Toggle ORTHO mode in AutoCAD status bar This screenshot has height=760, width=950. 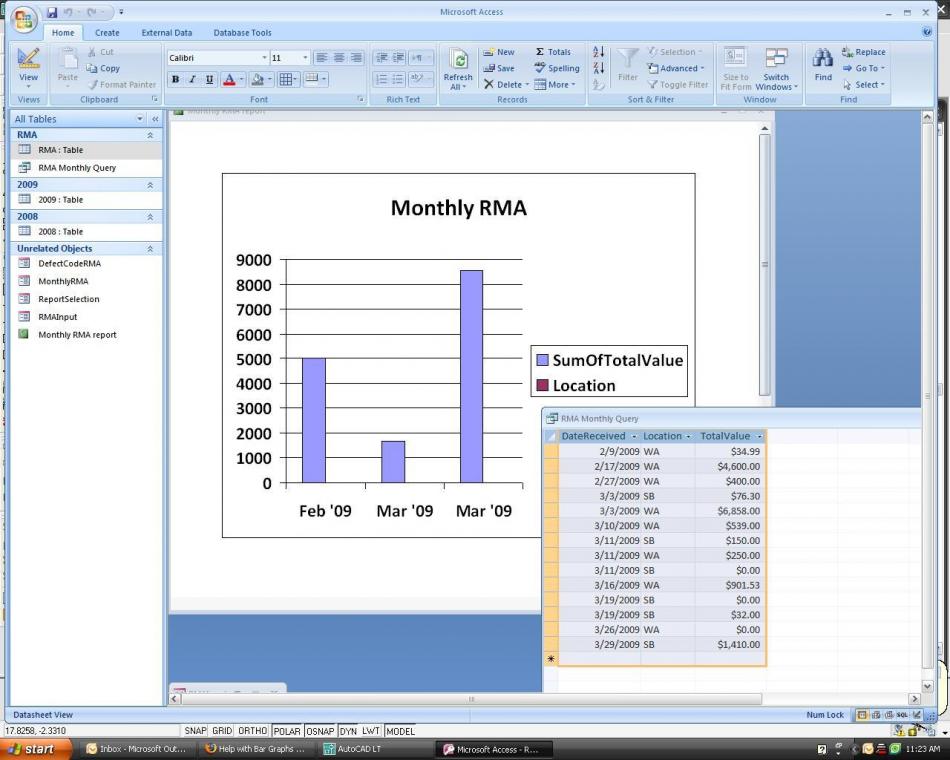pos(253,731)
